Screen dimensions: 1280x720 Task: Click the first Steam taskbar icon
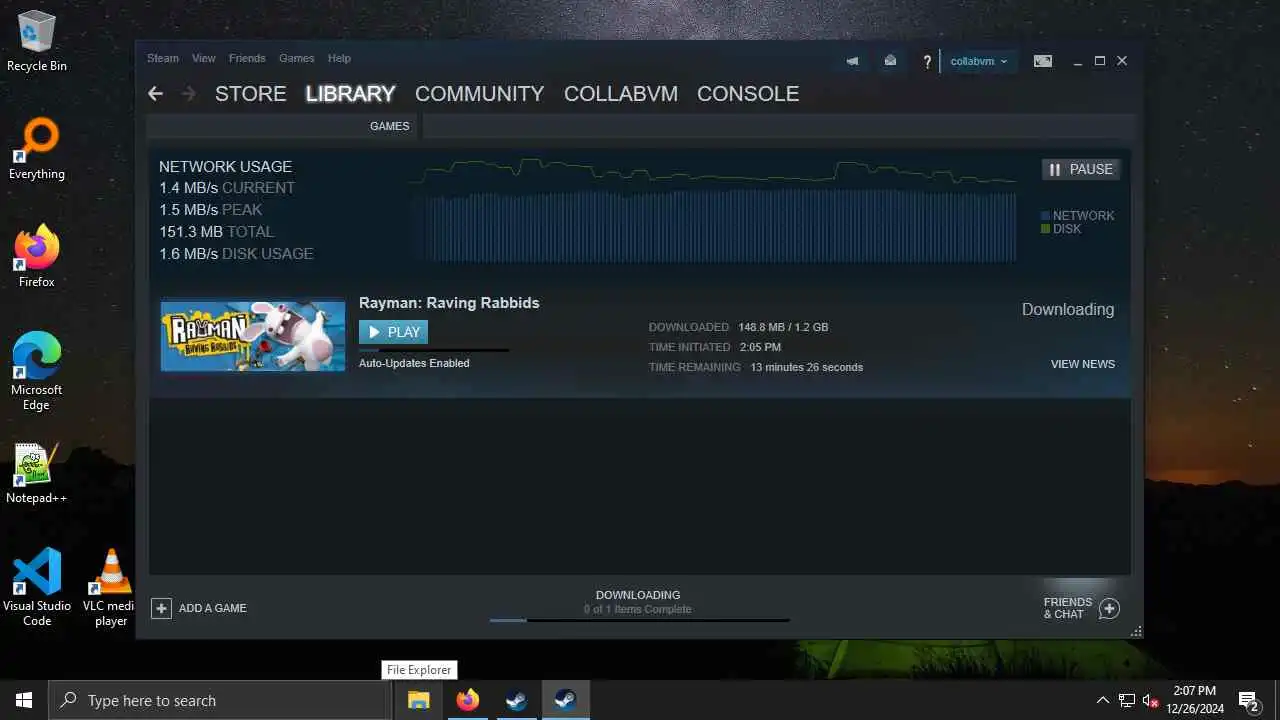(x=516, y=700)
